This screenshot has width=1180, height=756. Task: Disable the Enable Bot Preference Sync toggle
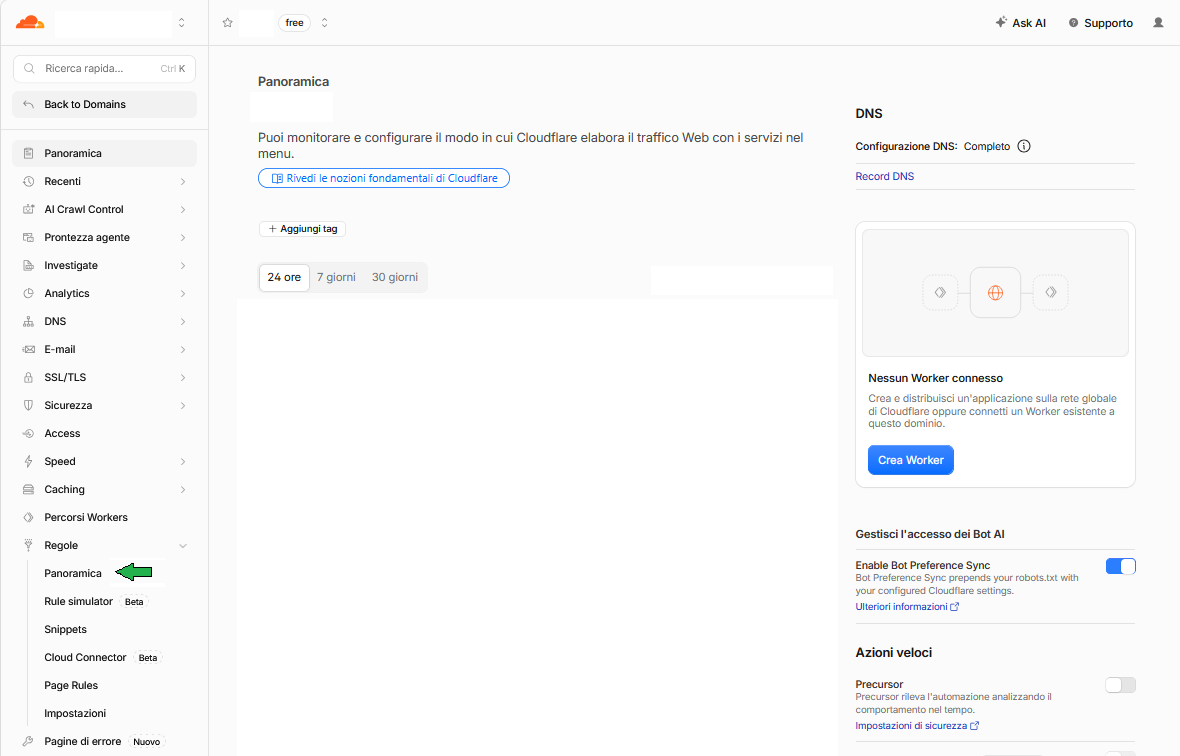(1120, 566)
